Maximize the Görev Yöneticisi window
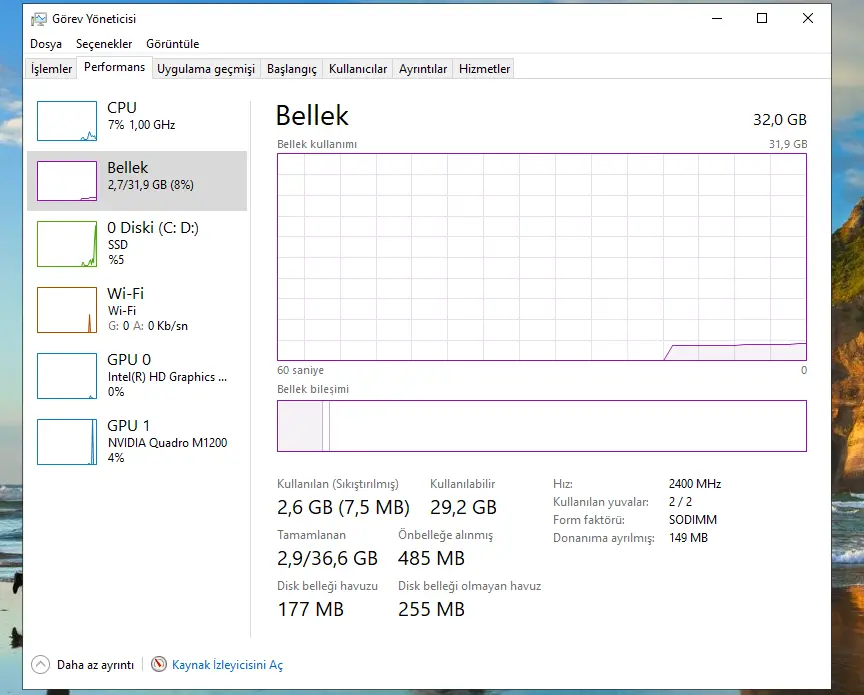The height and width of the screenshot is (695, 864). pos(762,18)
